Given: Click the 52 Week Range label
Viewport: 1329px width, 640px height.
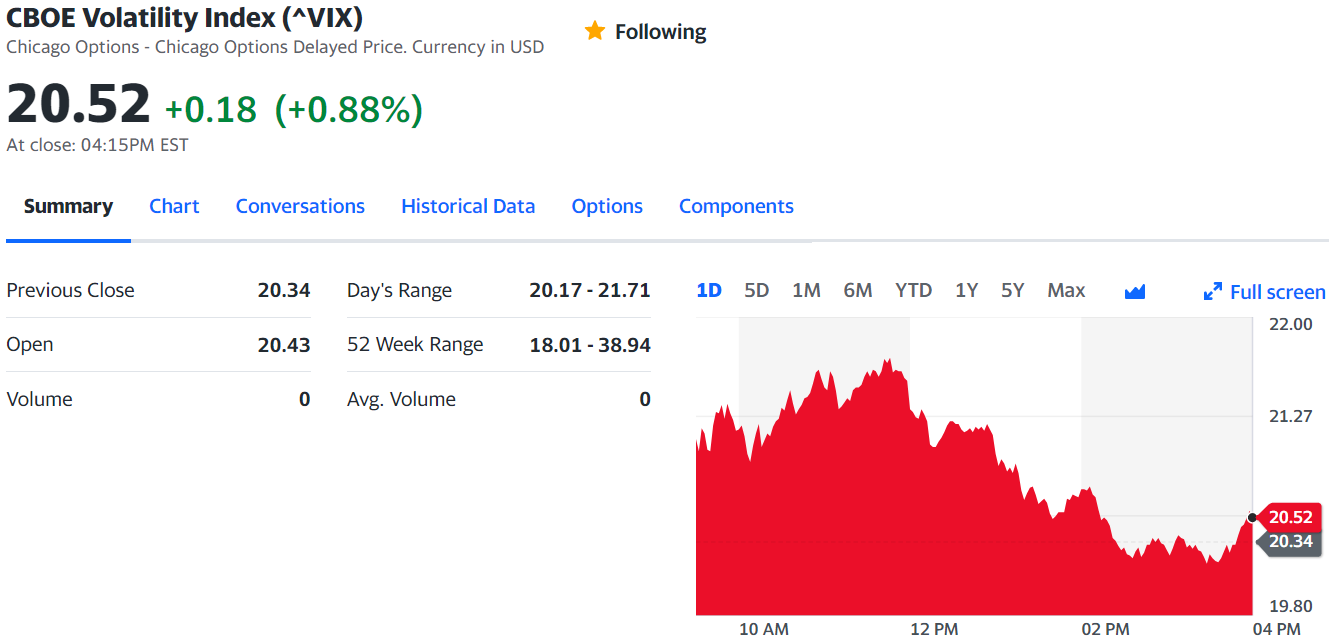Looking at the screenshot, I should (x=415, y=344).
